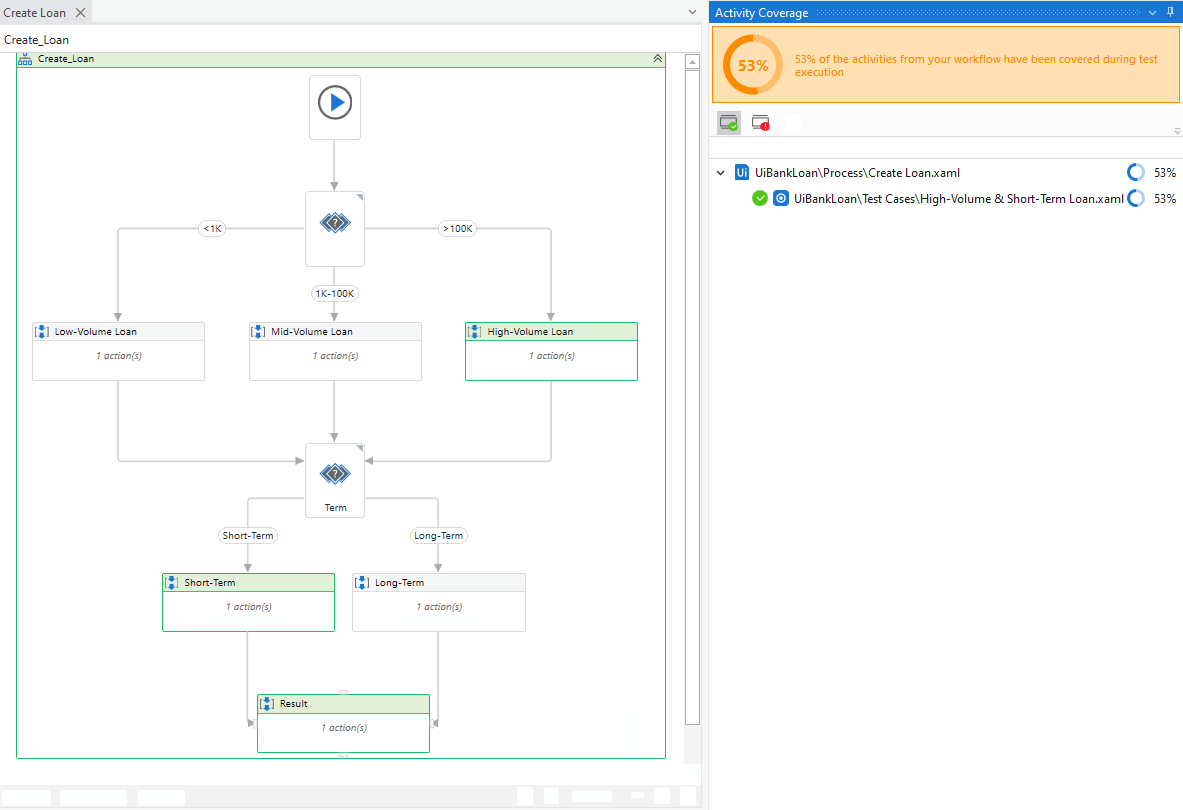Click the Mid-Volume Loan sequence icon
This screenshot has width=1183, height=810.
(259, 331)
